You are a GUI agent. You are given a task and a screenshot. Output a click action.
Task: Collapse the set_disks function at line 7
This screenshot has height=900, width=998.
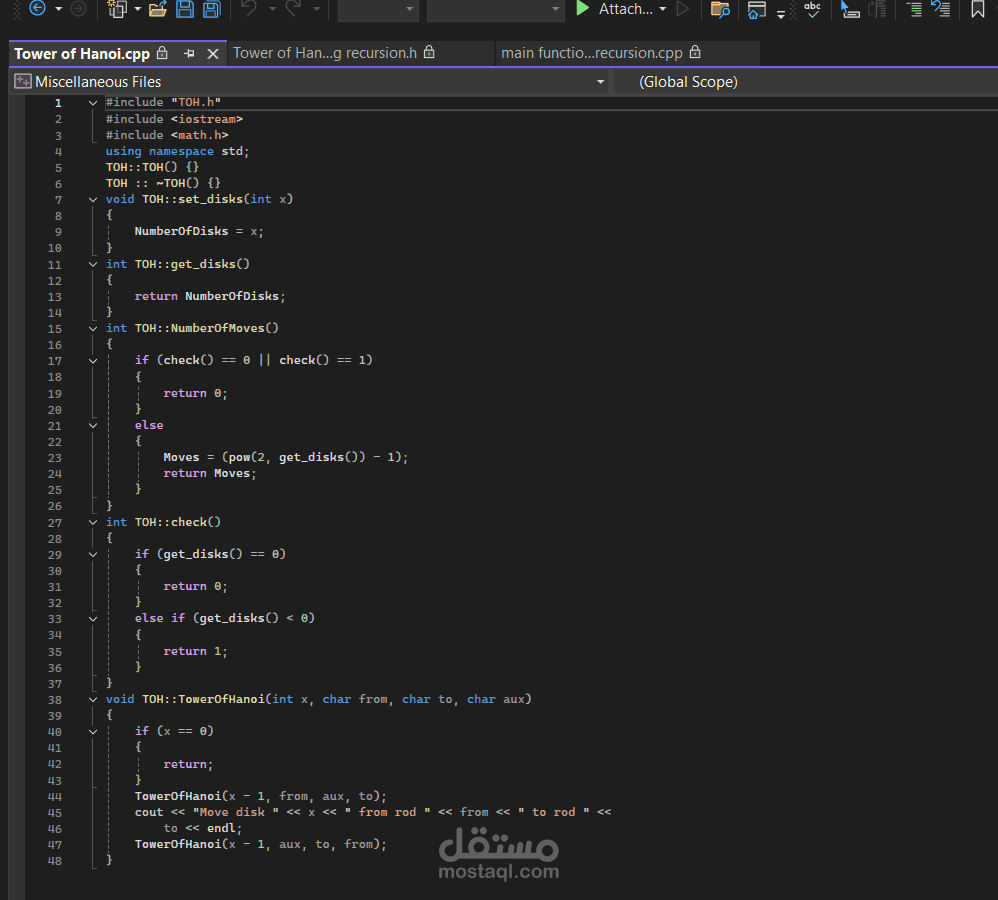pos(93,199)
